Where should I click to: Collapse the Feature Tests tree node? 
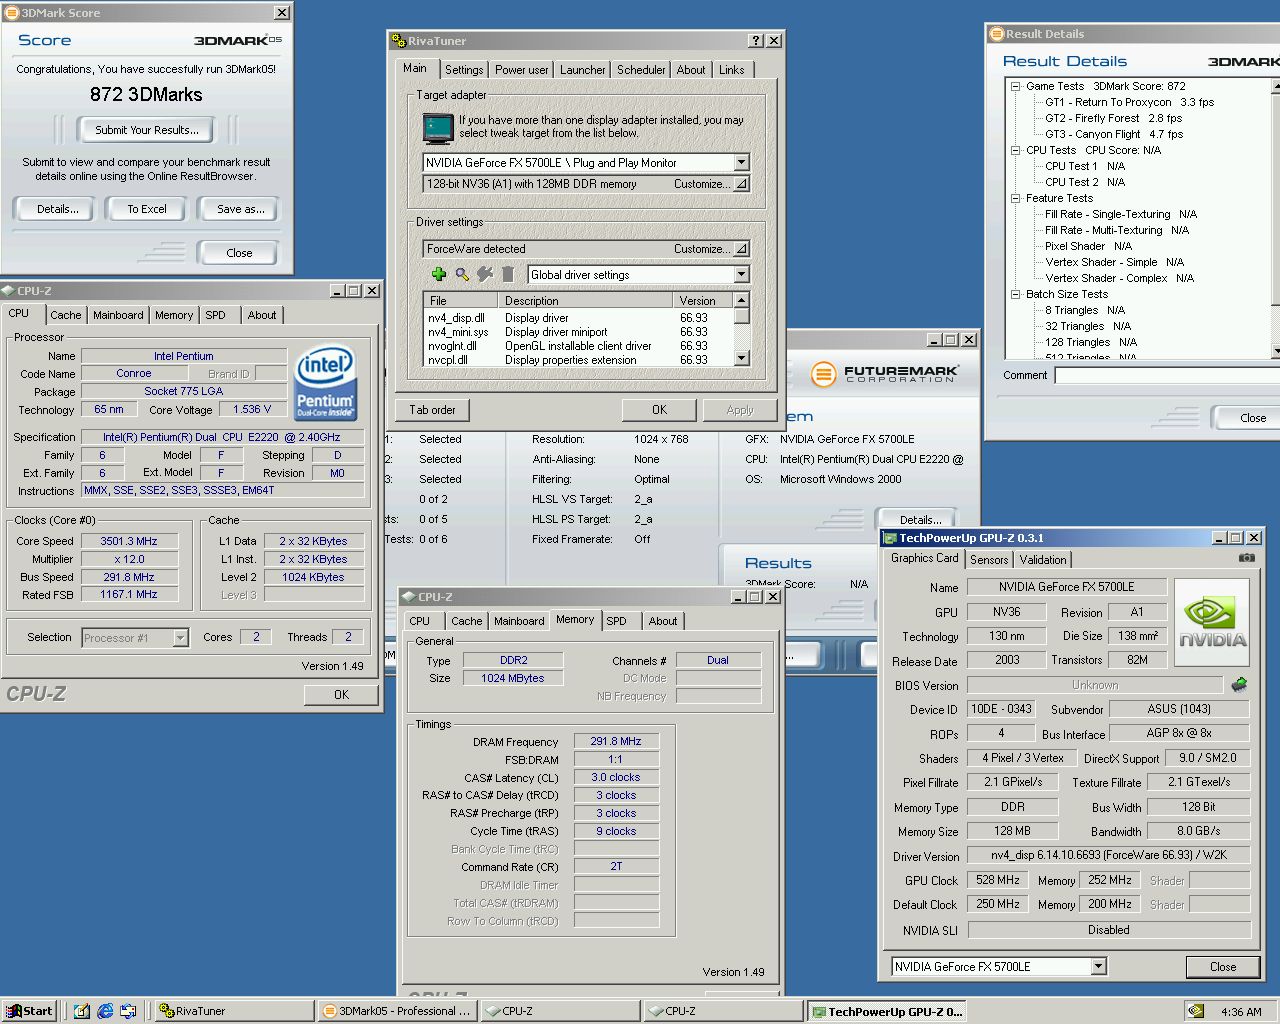1015,198
